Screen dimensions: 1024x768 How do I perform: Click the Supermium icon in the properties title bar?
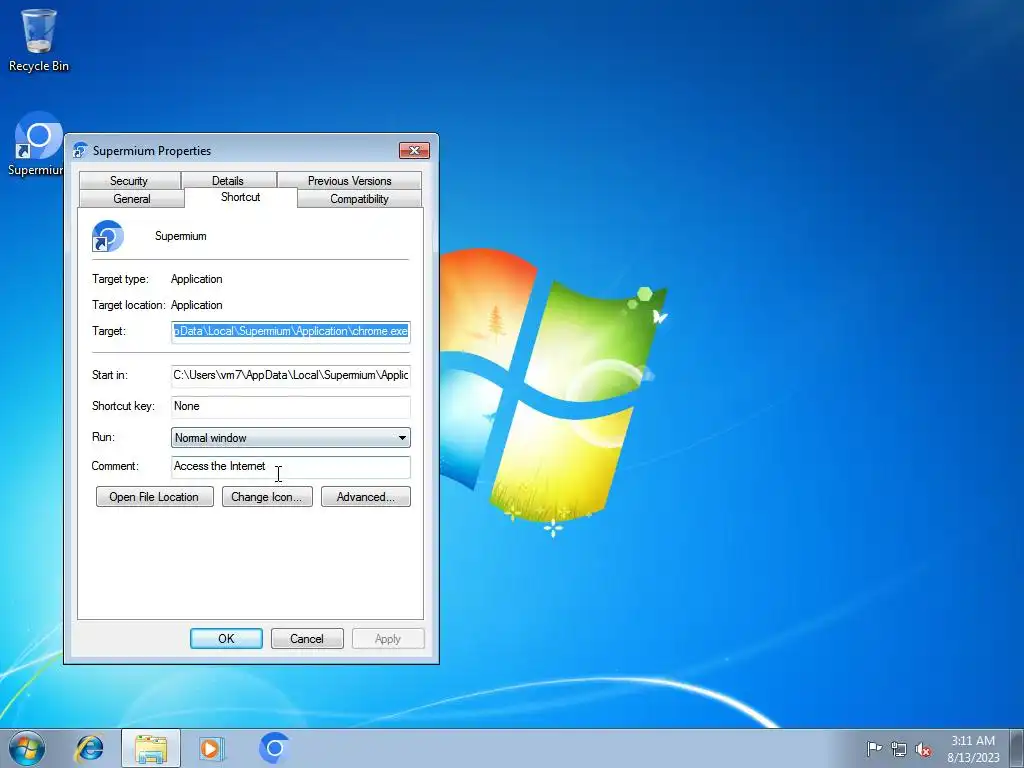point(80,151)
